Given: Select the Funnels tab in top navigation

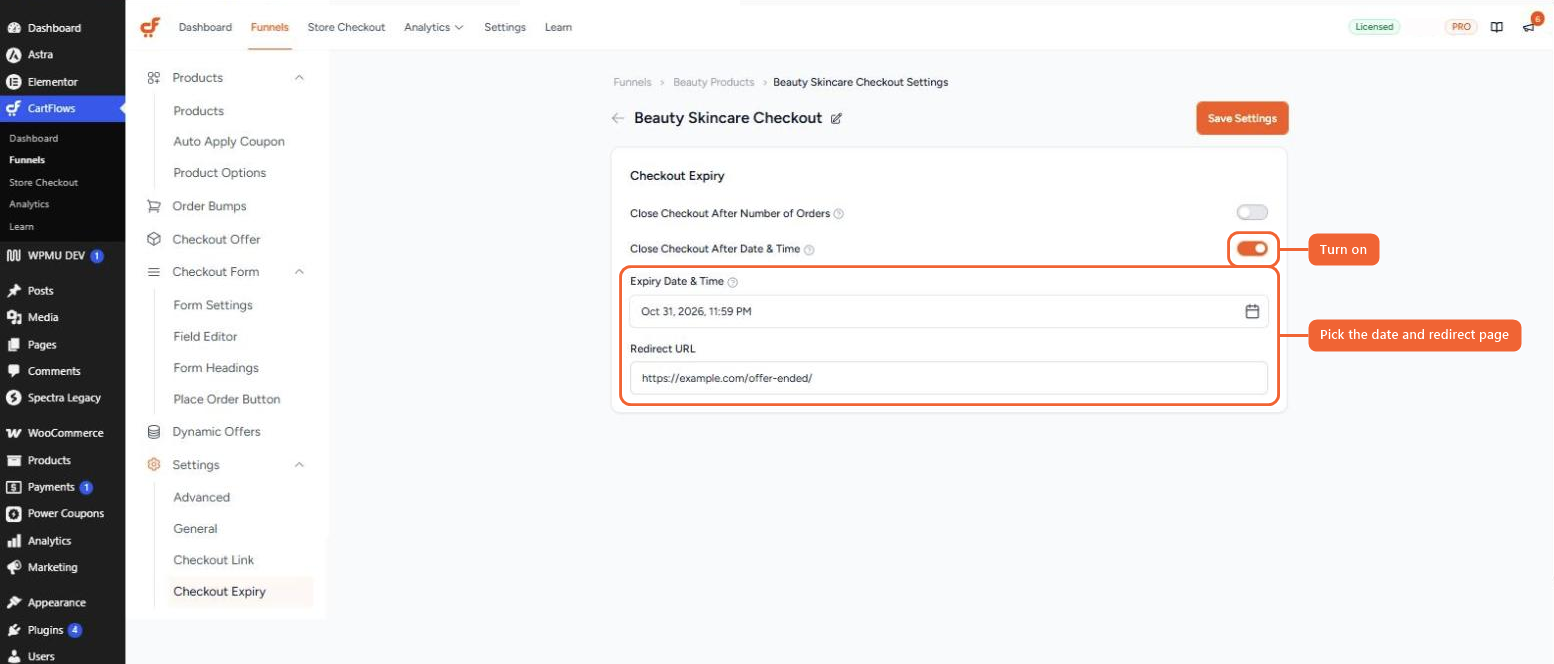Looking at the screenshot, I should pyautogui.click(x=270, y=27).
